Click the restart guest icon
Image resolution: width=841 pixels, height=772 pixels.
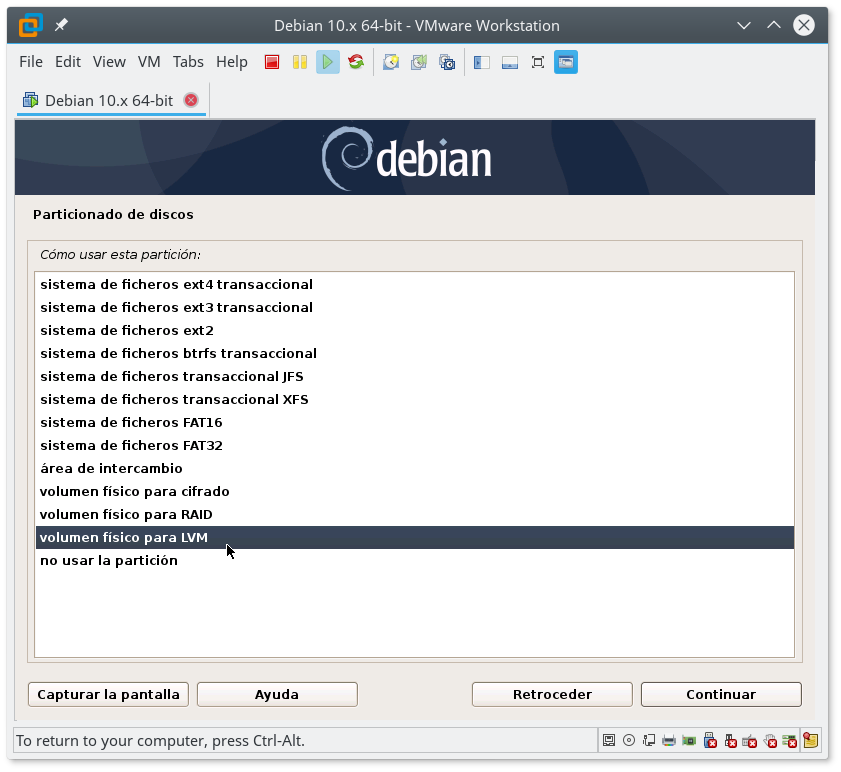click(x=356, y=62)
